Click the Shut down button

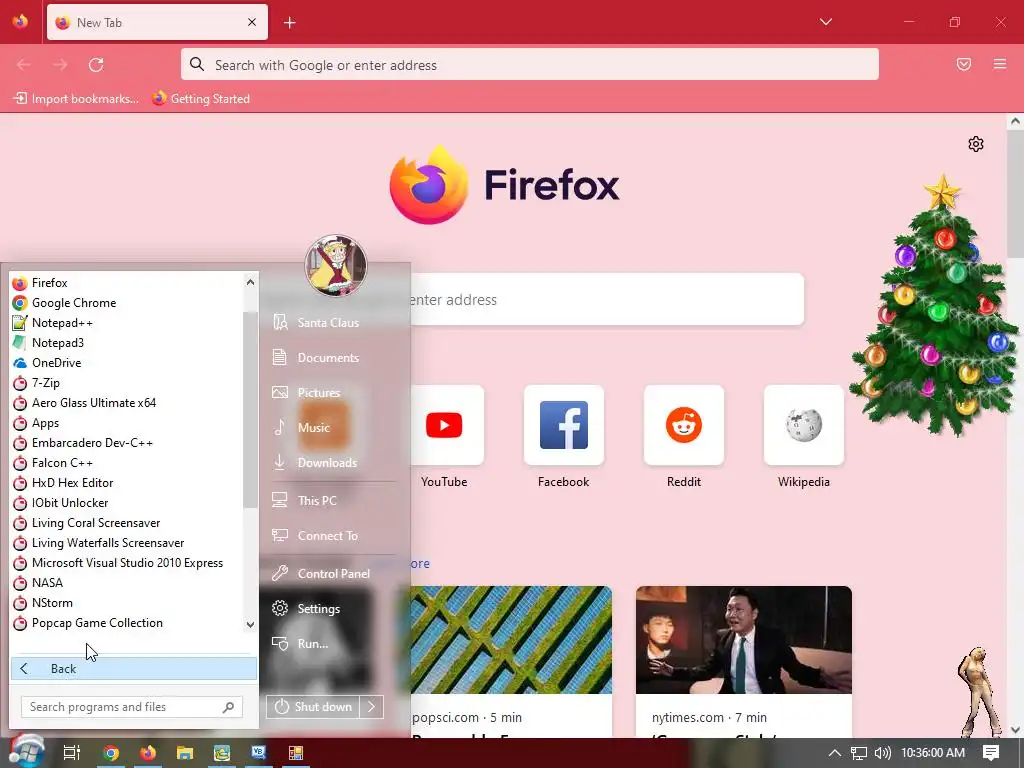(x=313, y=707)
